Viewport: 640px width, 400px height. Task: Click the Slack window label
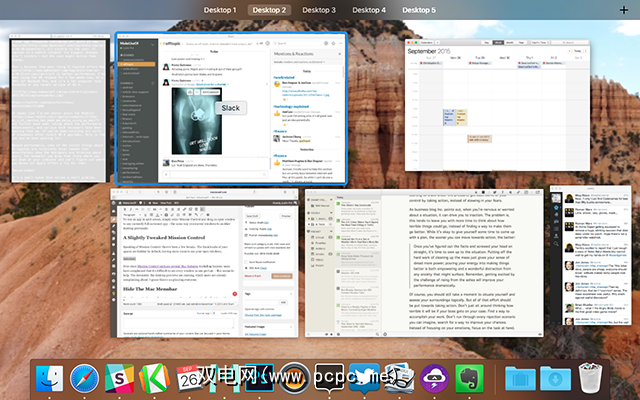tap(230, 107)
